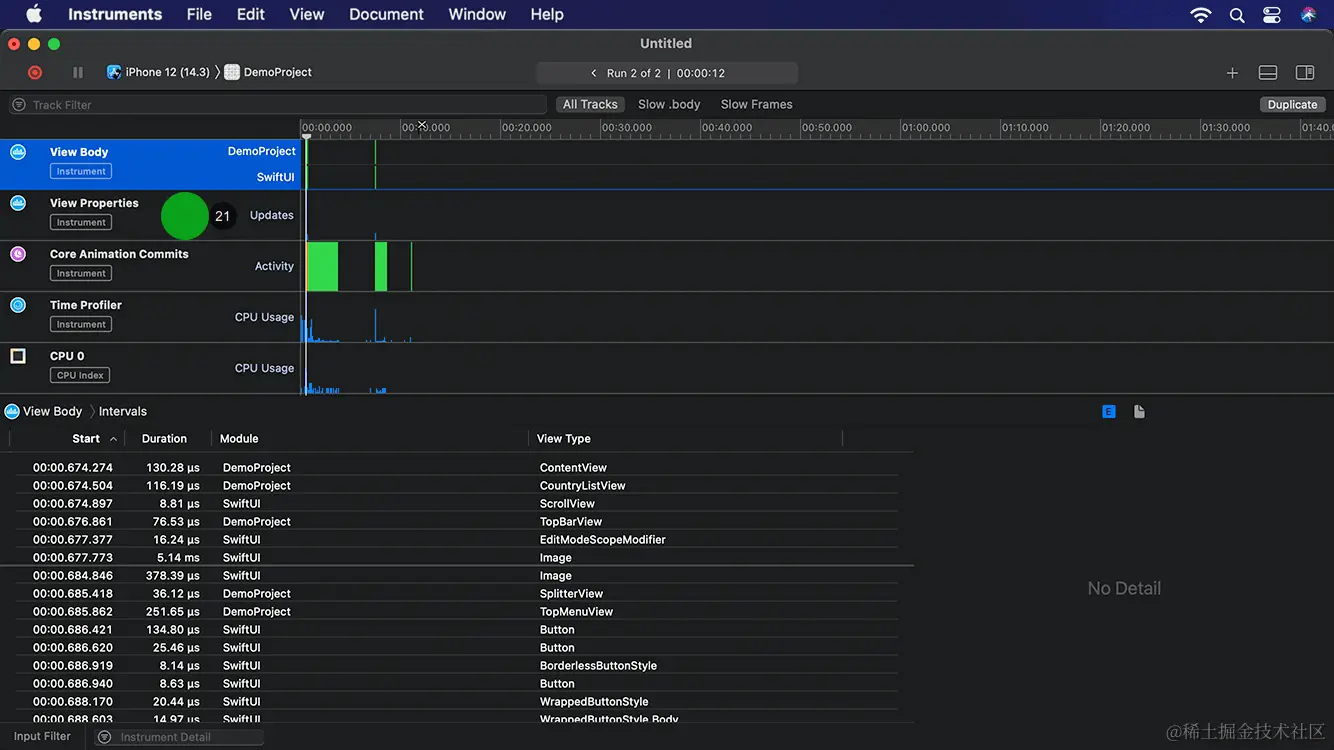The image size is (1334, 750).
Task: Sort by the View Type column header
Action: (564, 438)
